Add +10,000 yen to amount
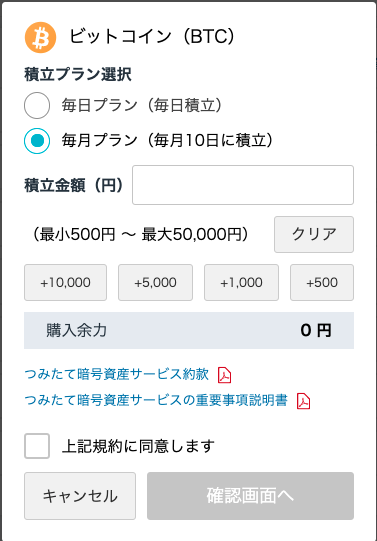 pos(66,283)
